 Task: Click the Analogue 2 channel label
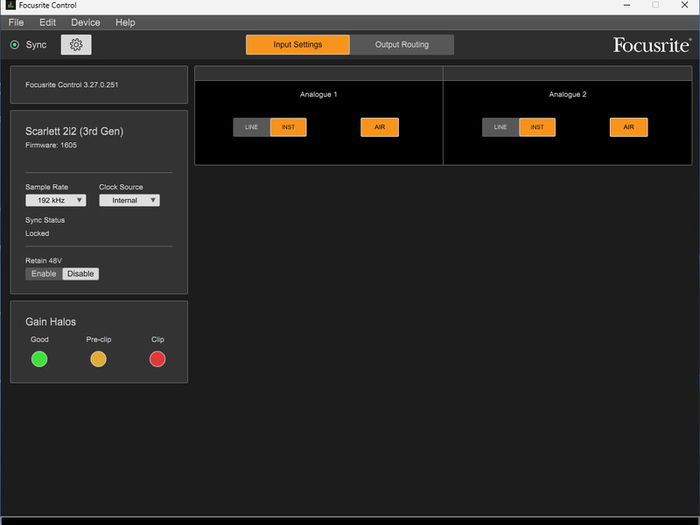point(567,94)
